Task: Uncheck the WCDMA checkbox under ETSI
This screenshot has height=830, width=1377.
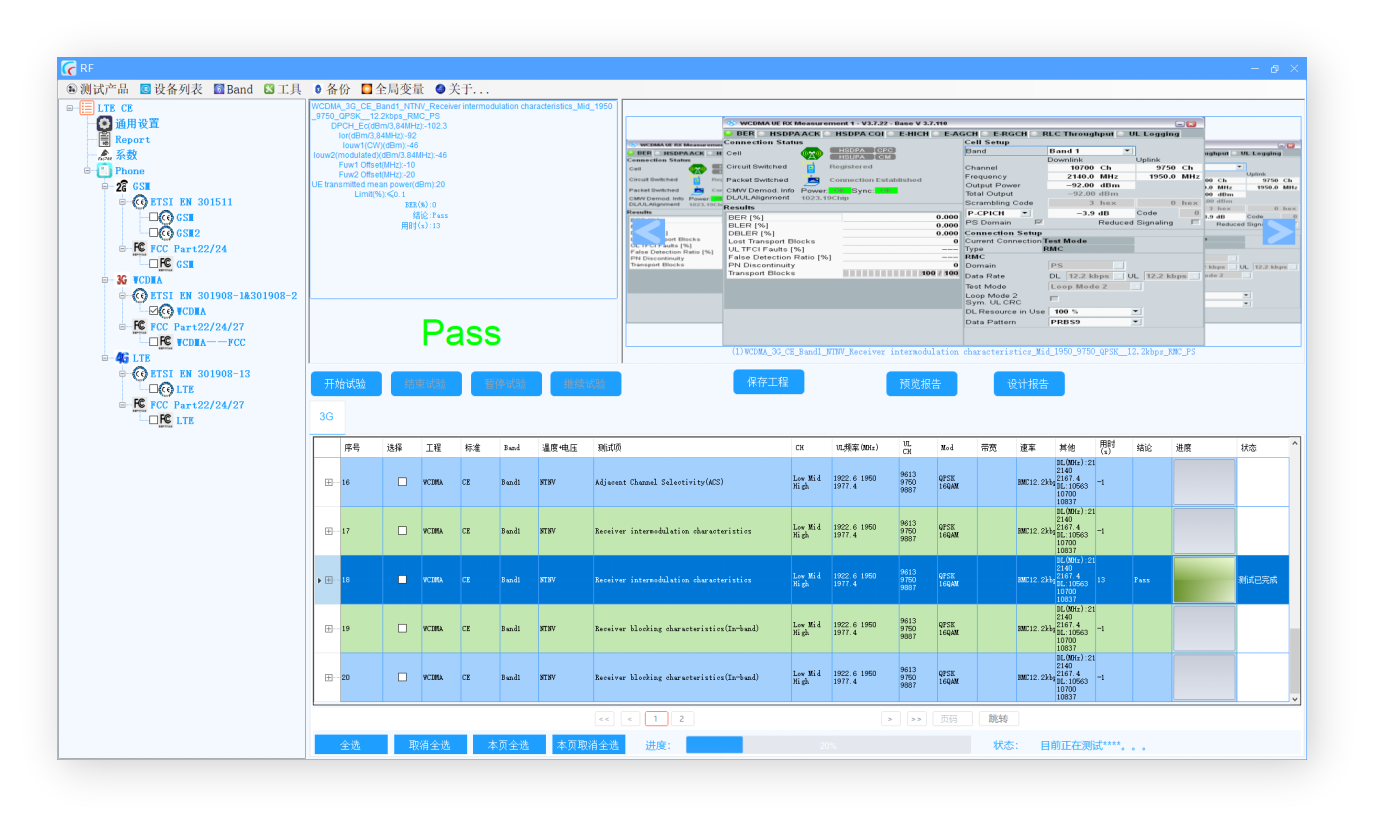Action: click(154, 311)
